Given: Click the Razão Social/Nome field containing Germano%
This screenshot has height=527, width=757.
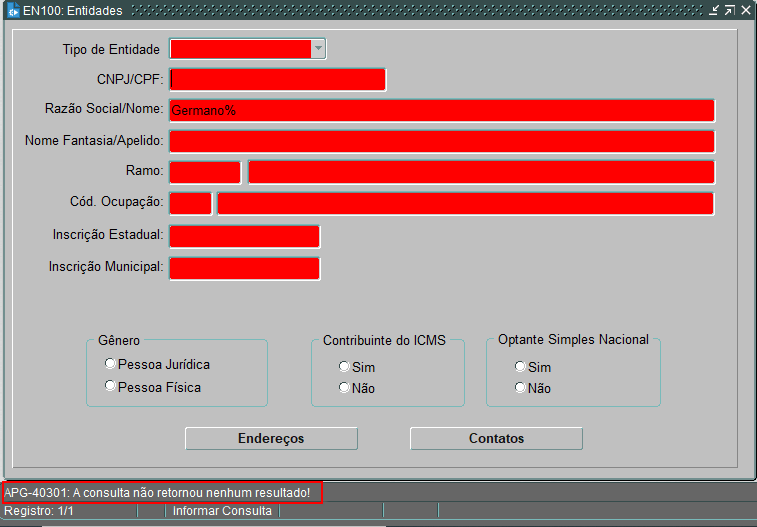Looking at the screenshot, I should (442, 111).
